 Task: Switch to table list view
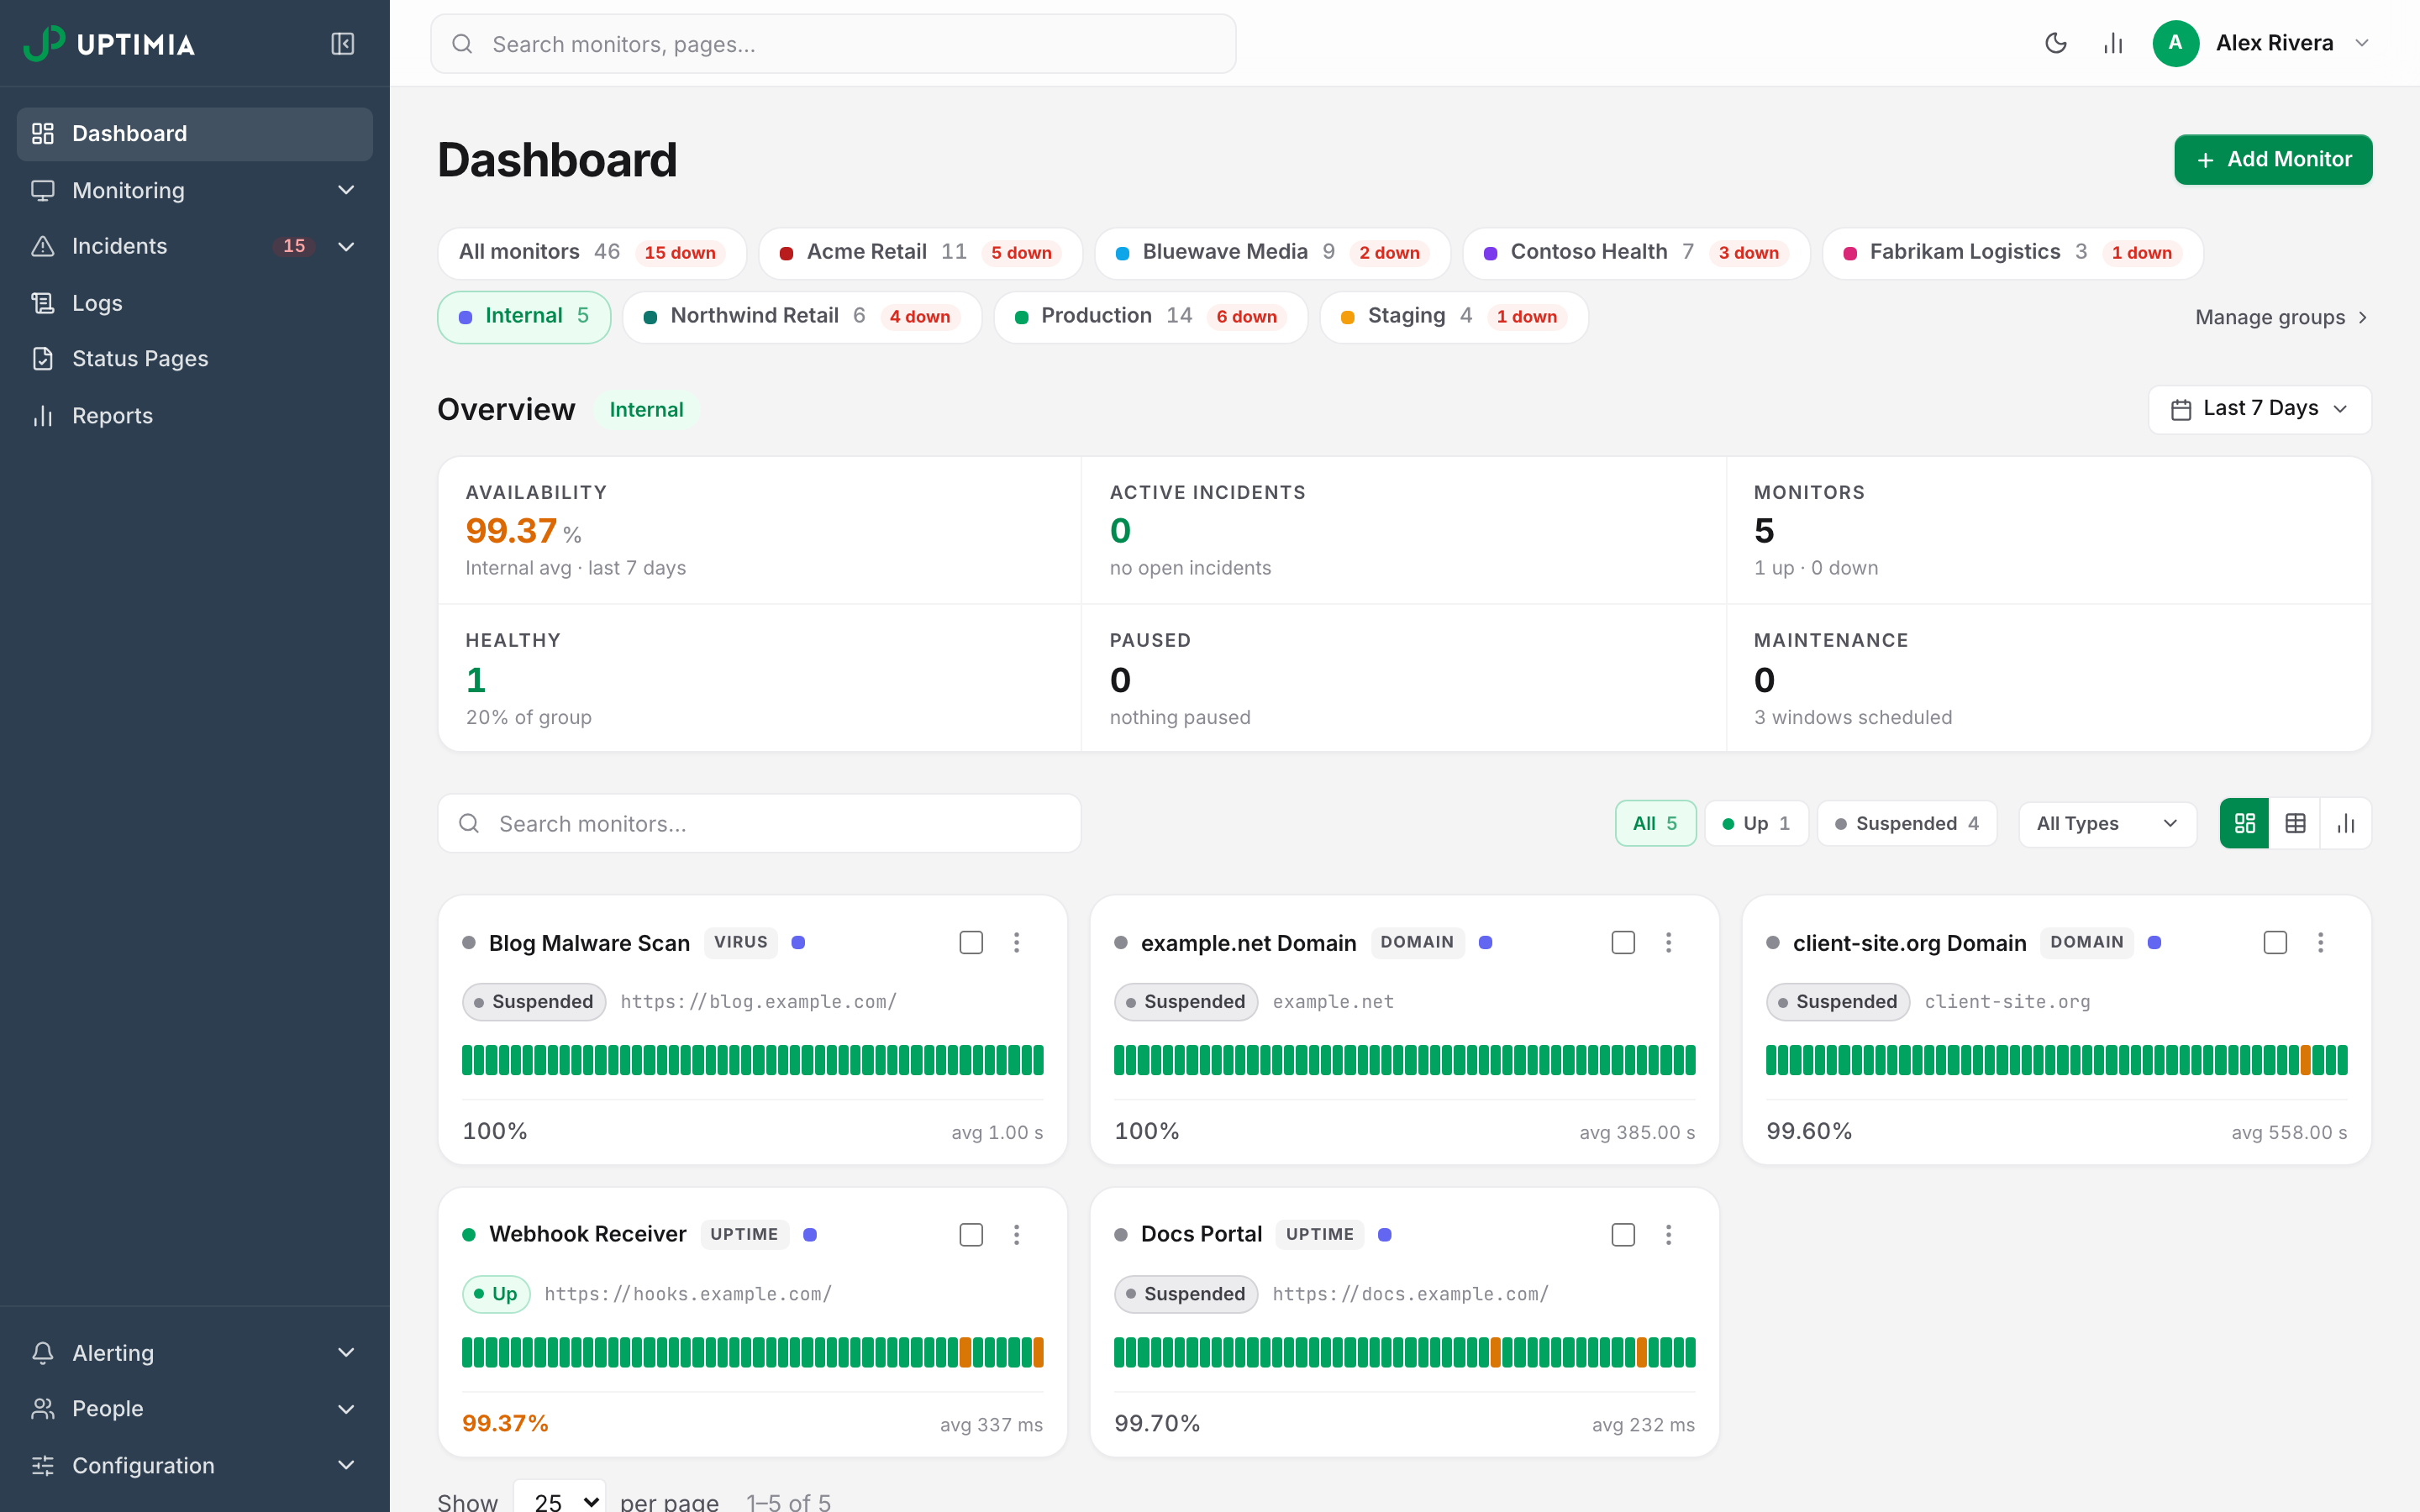[2295, 823]
